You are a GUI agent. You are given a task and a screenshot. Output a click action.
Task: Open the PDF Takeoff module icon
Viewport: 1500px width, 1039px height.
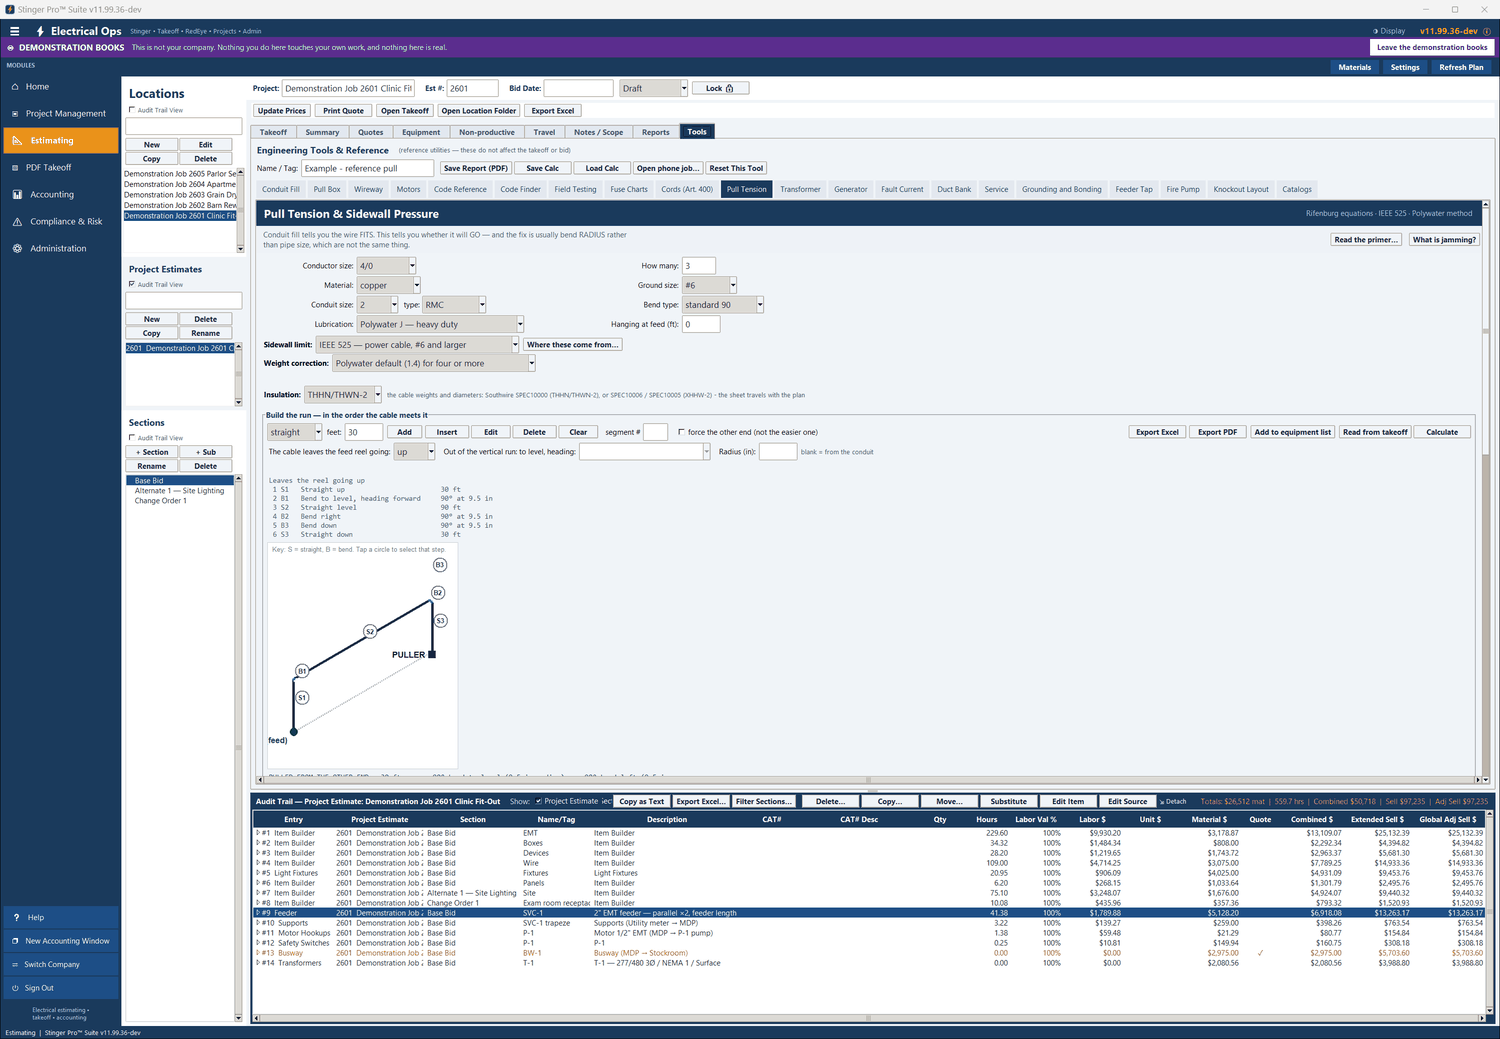16,168
